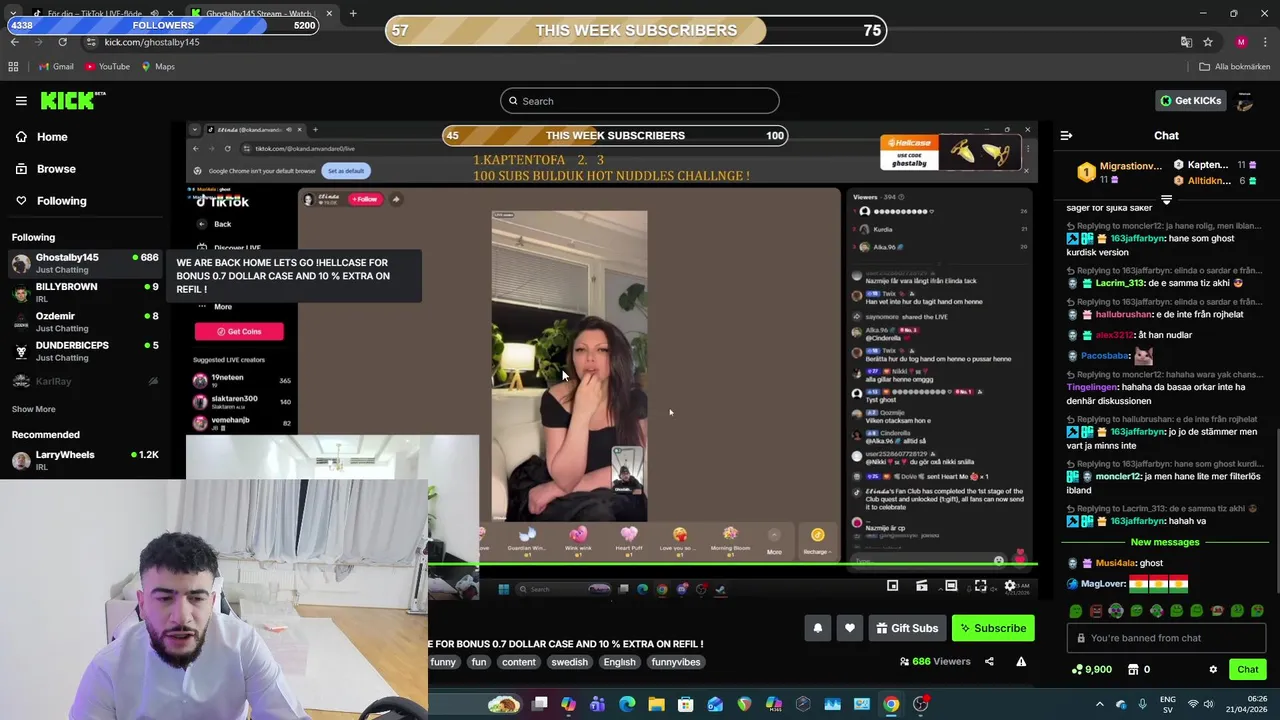Click the green Subscribe button
This screenshot has height=720, width=1280.
[x=993, y=628]
